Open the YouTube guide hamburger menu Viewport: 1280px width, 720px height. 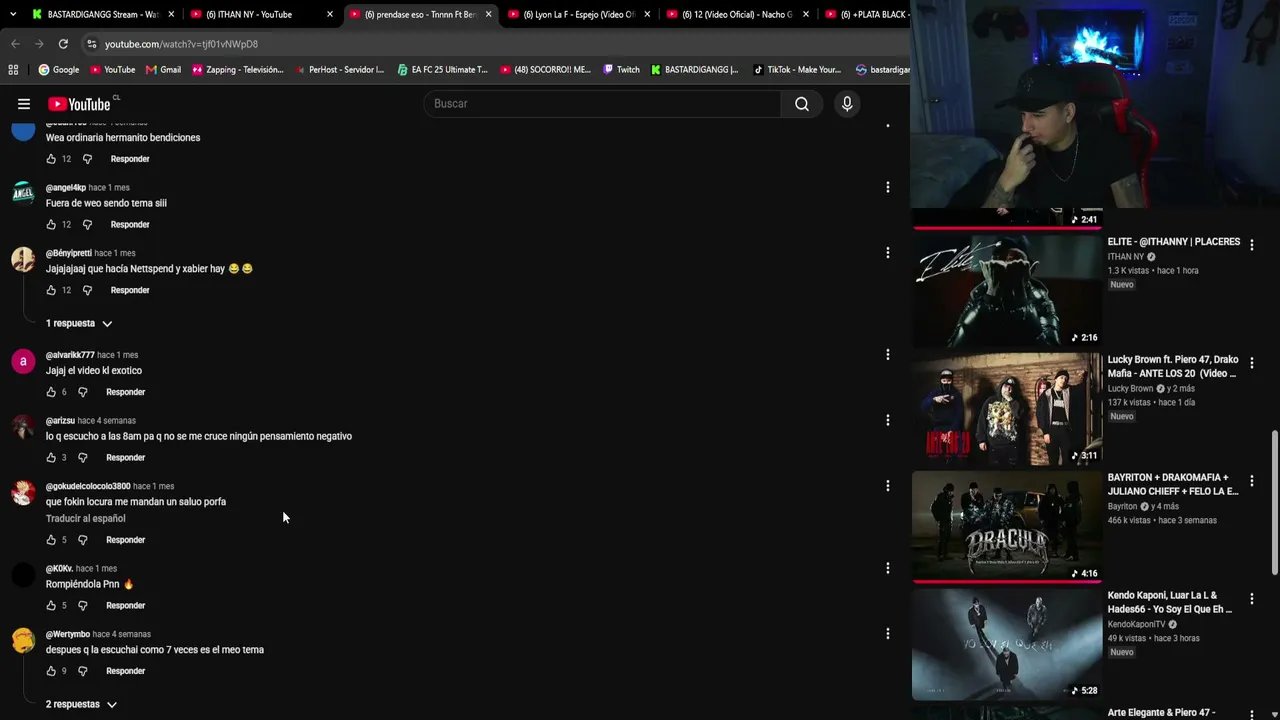point(24,104)
